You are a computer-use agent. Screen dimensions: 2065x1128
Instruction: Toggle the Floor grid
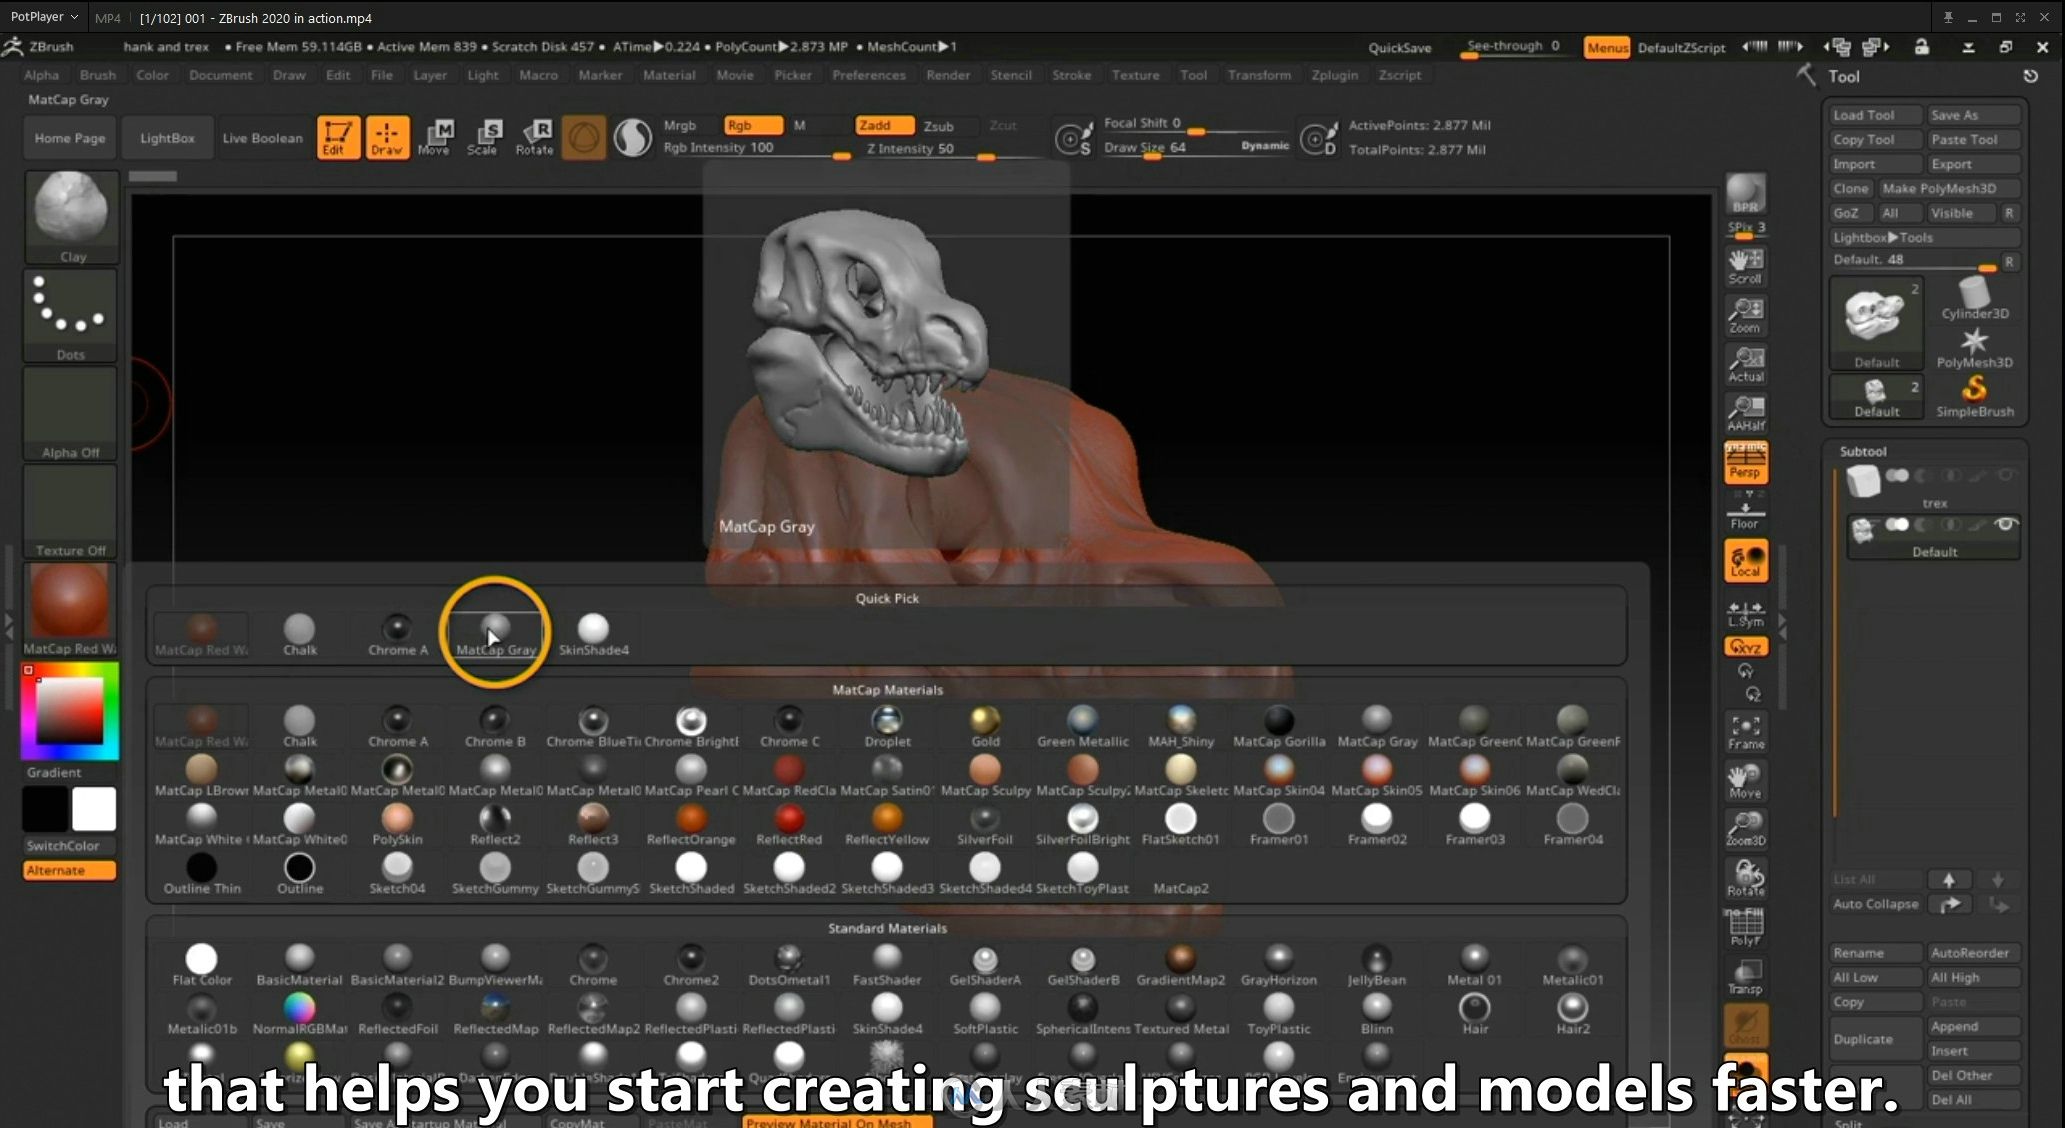tap(1745, 513)
